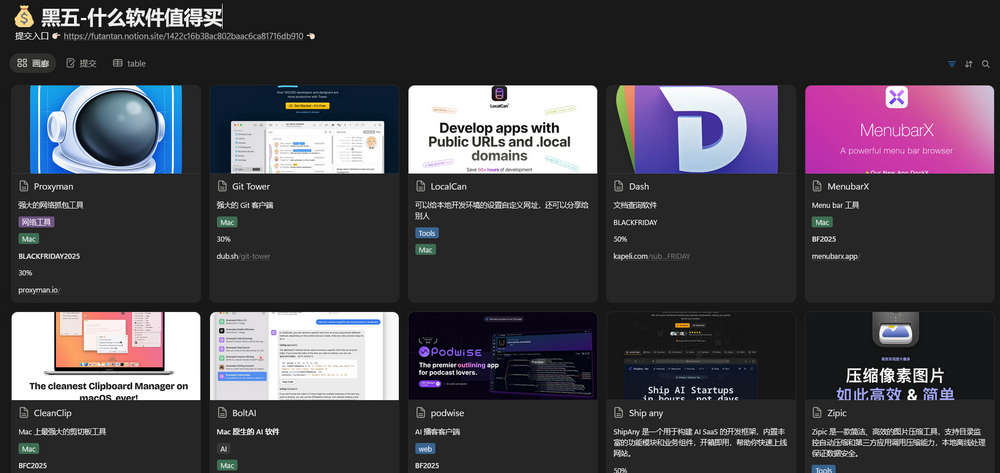Open the BoltAI cover image
1000x473 pixels.
304,356
